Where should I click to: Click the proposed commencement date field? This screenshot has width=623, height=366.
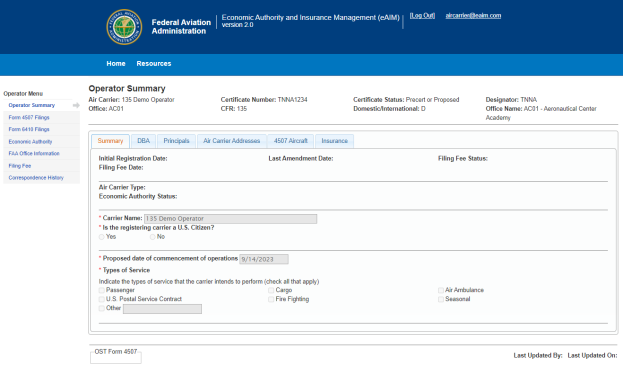(x=264, y=259)
